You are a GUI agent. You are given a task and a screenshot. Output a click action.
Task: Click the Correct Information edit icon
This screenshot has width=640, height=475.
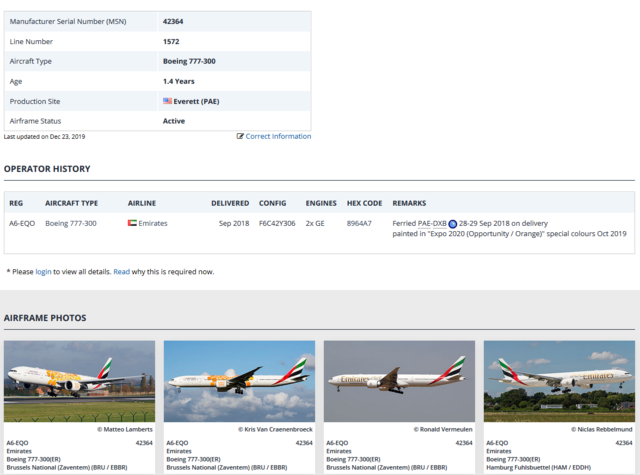[240, 136]
